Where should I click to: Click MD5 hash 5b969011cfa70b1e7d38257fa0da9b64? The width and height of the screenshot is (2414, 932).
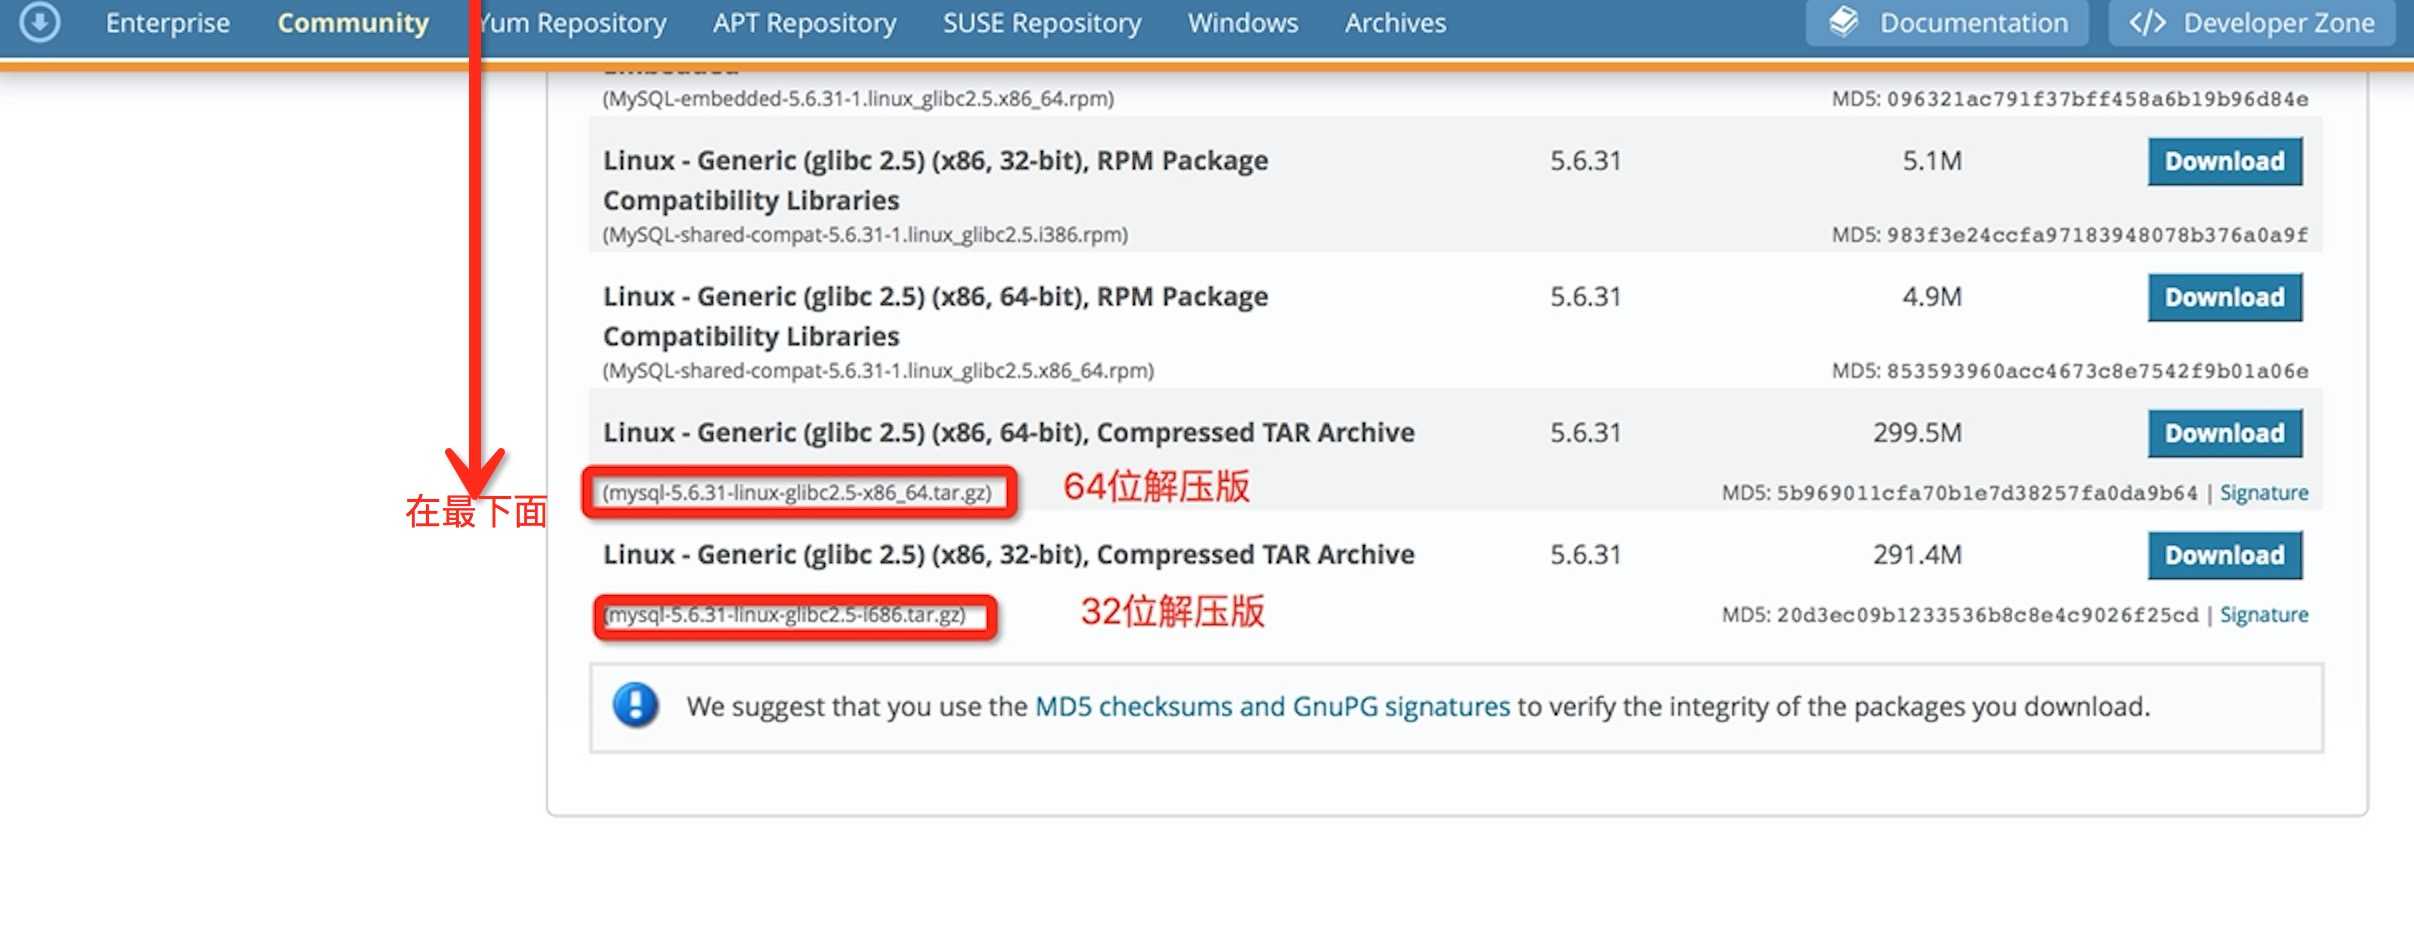click(x=1987, y=493)
